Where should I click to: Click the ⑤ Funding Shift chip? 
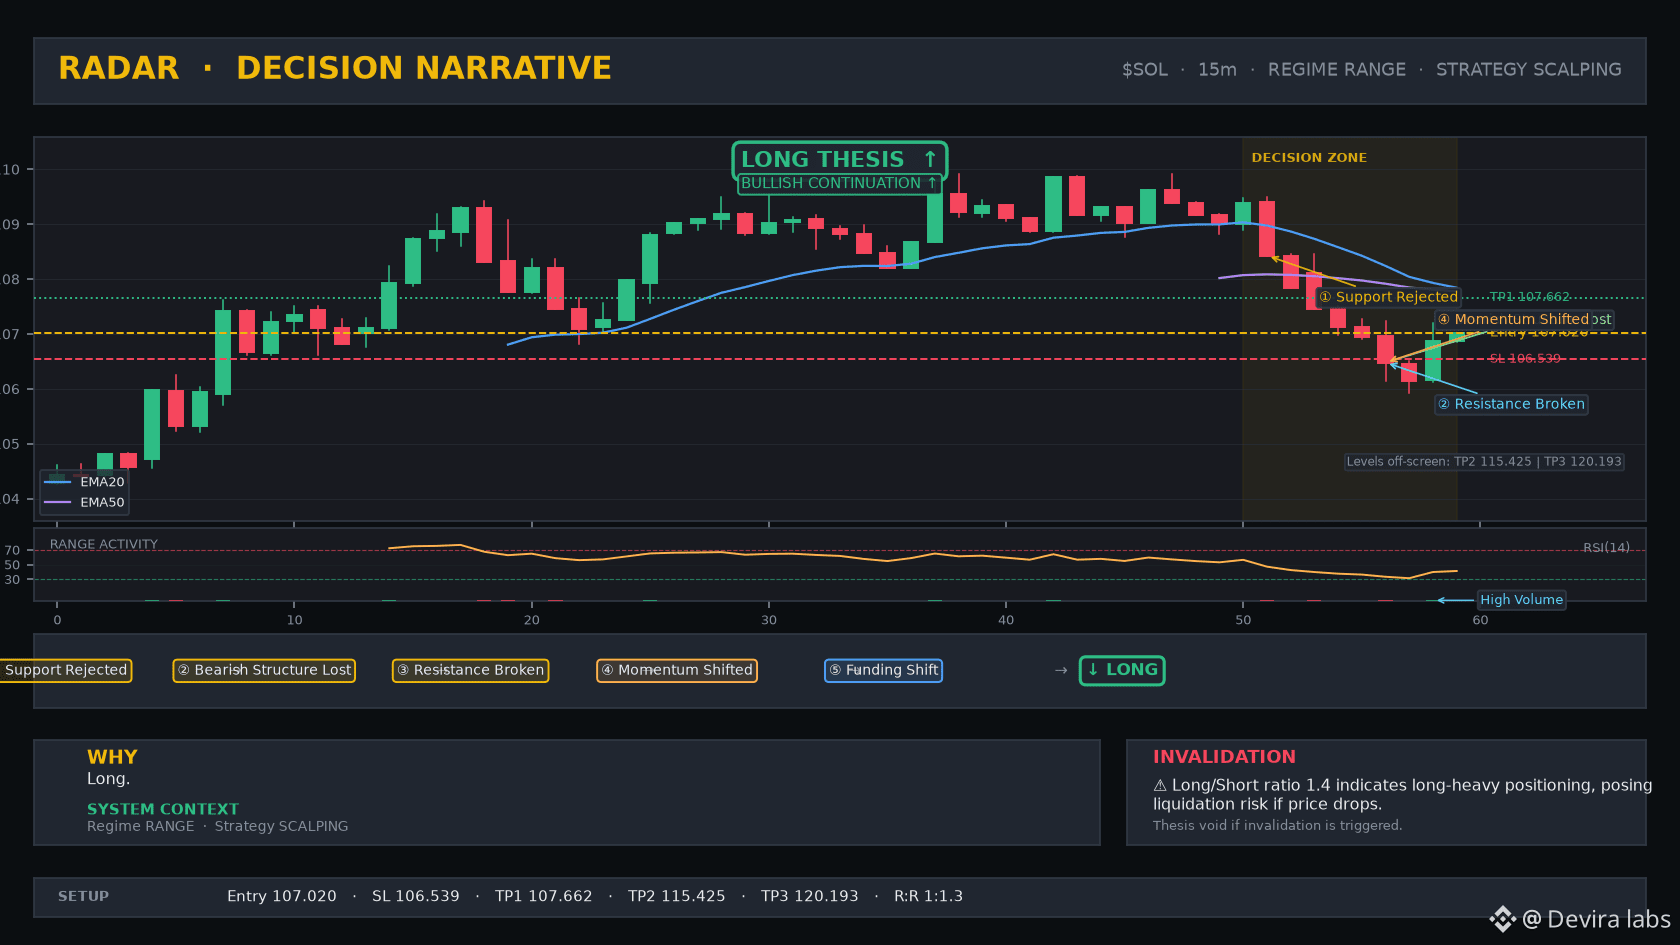coord(883,670)
